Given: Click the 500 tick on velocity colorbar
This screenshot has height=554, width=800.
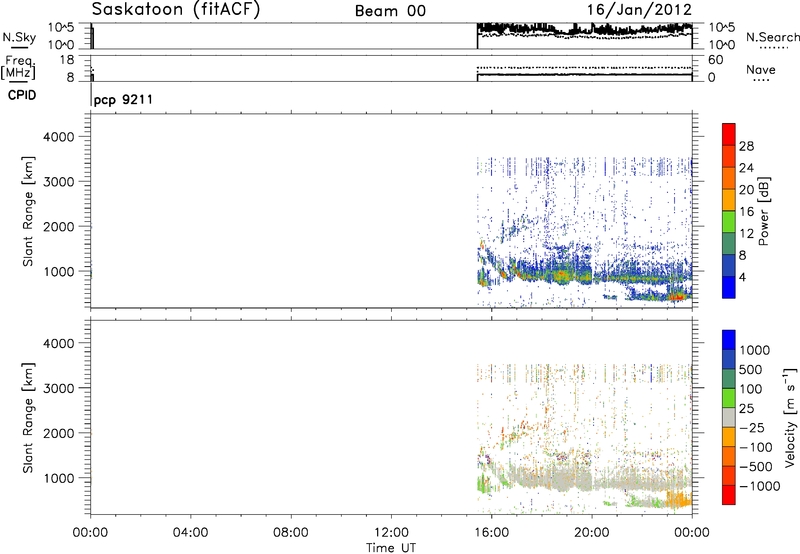Looking at the screenshot, I should click(750, 369).
